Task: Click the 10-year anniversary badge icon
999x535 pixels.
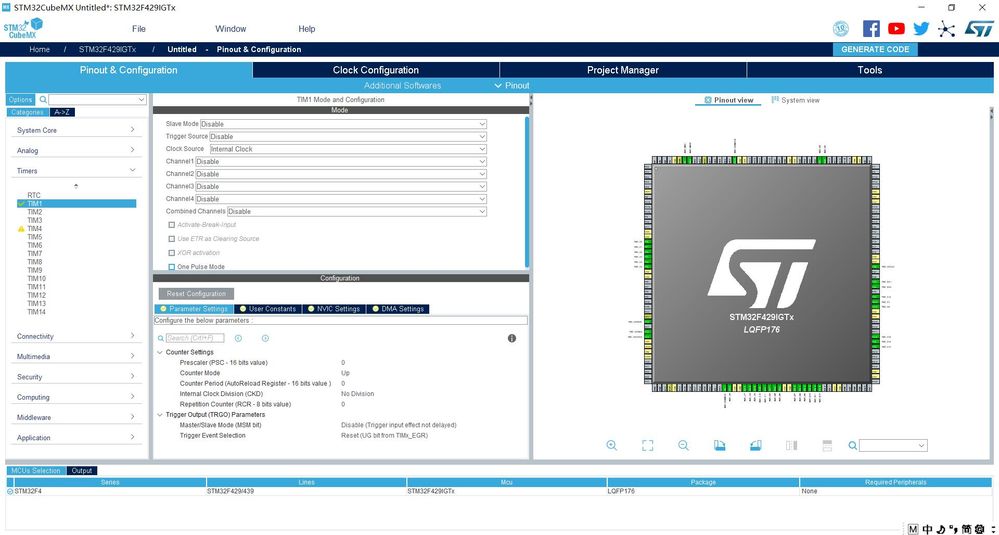Action: click(841, 29)
